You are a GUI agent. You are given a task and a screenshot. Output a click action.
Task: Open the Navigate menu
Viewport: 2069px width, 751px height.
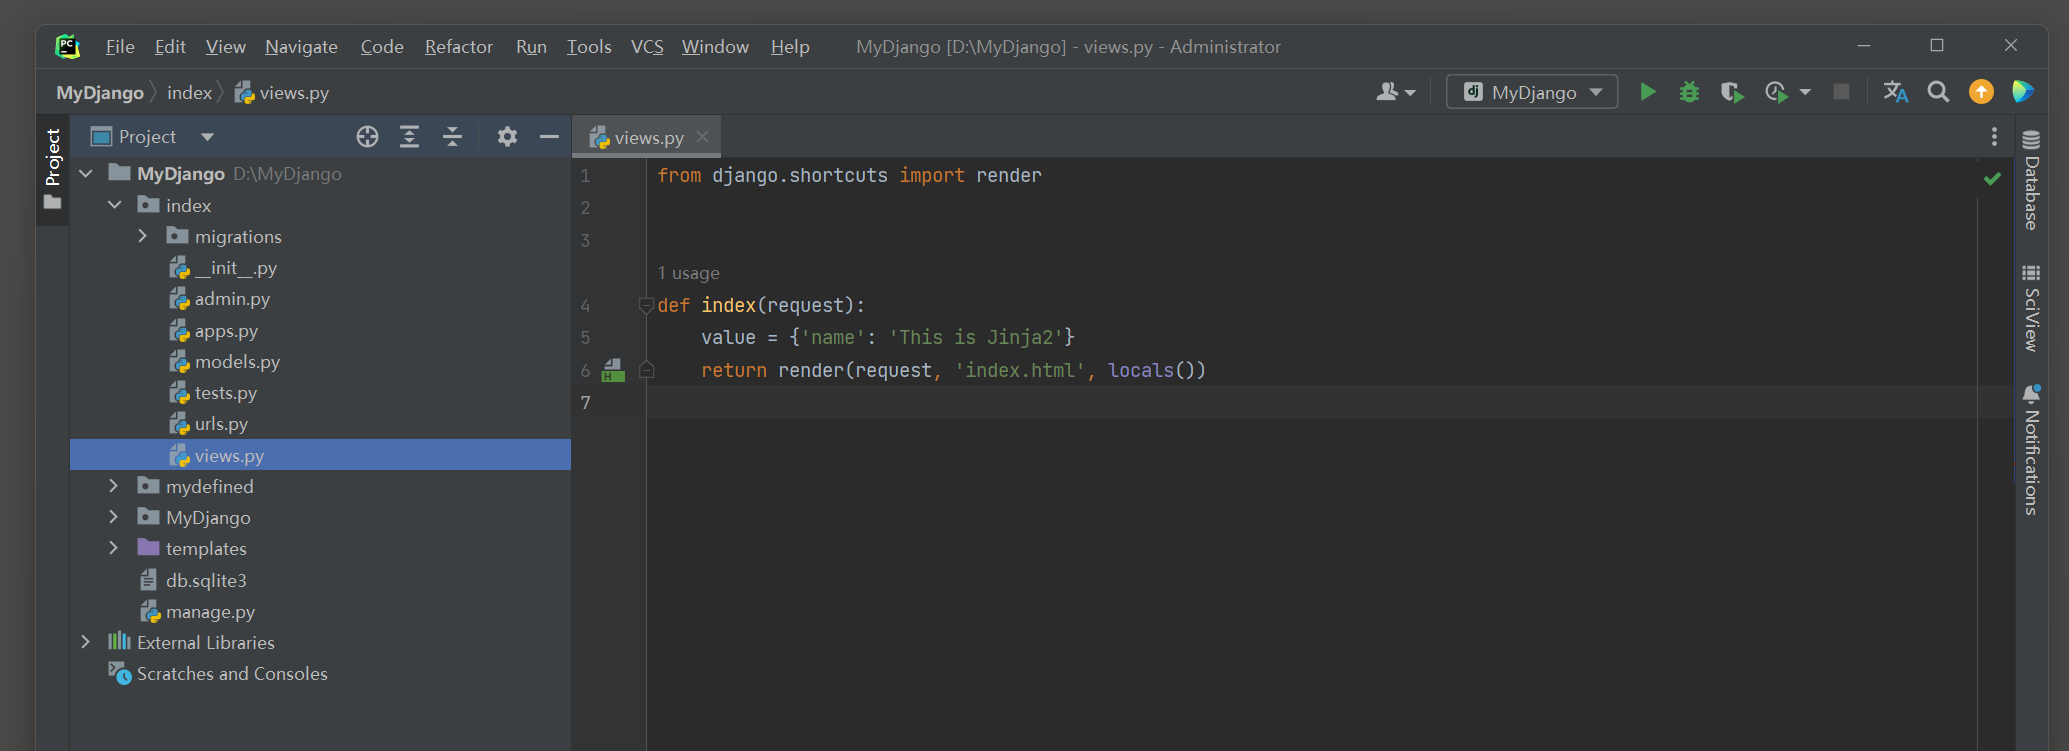pos(301,46)
